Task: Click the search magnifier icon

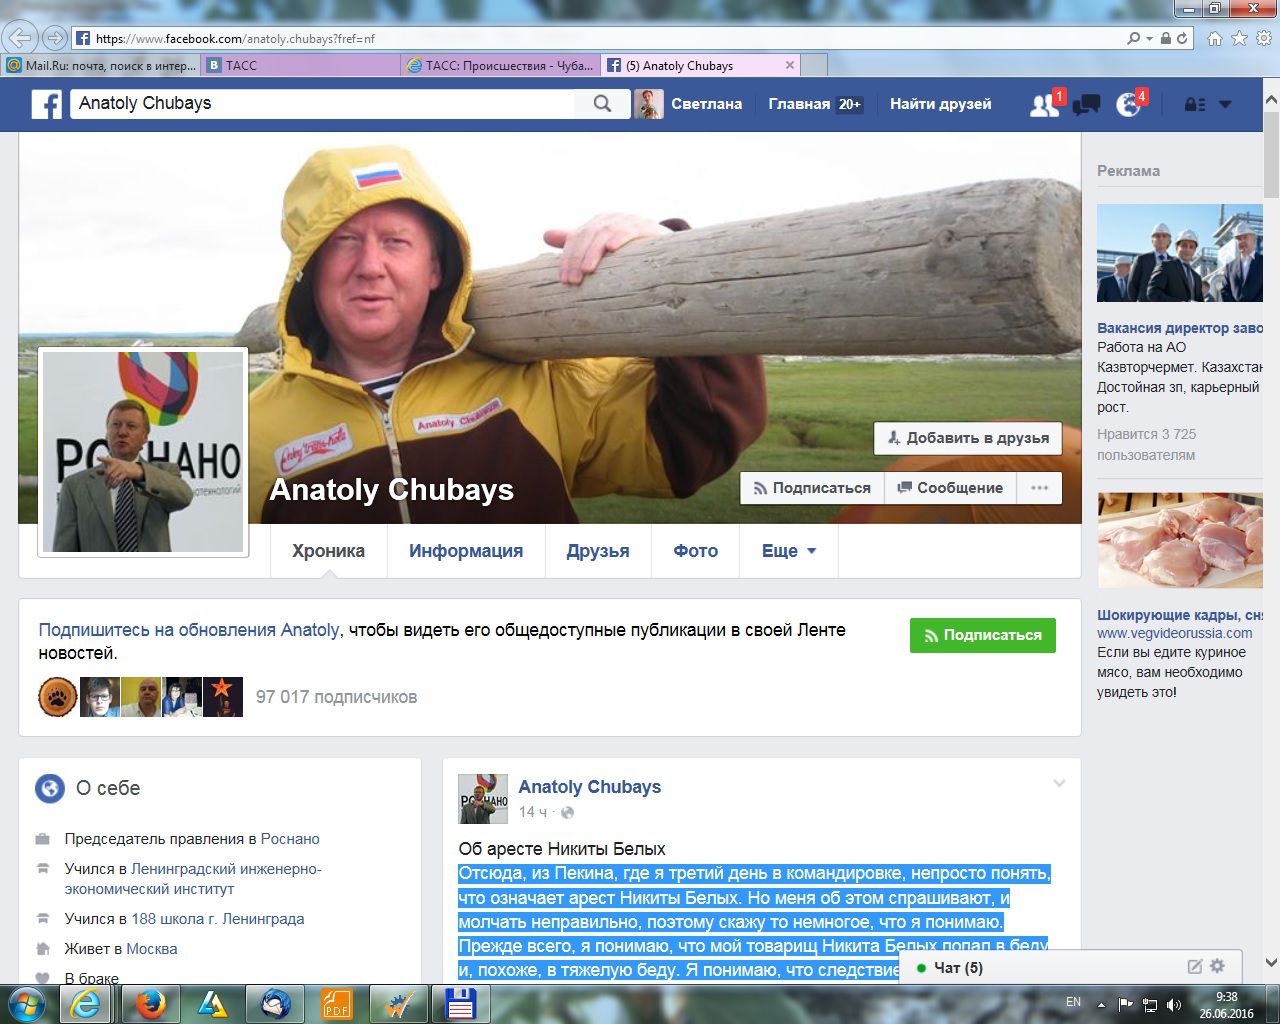Action: click(602, 104)
